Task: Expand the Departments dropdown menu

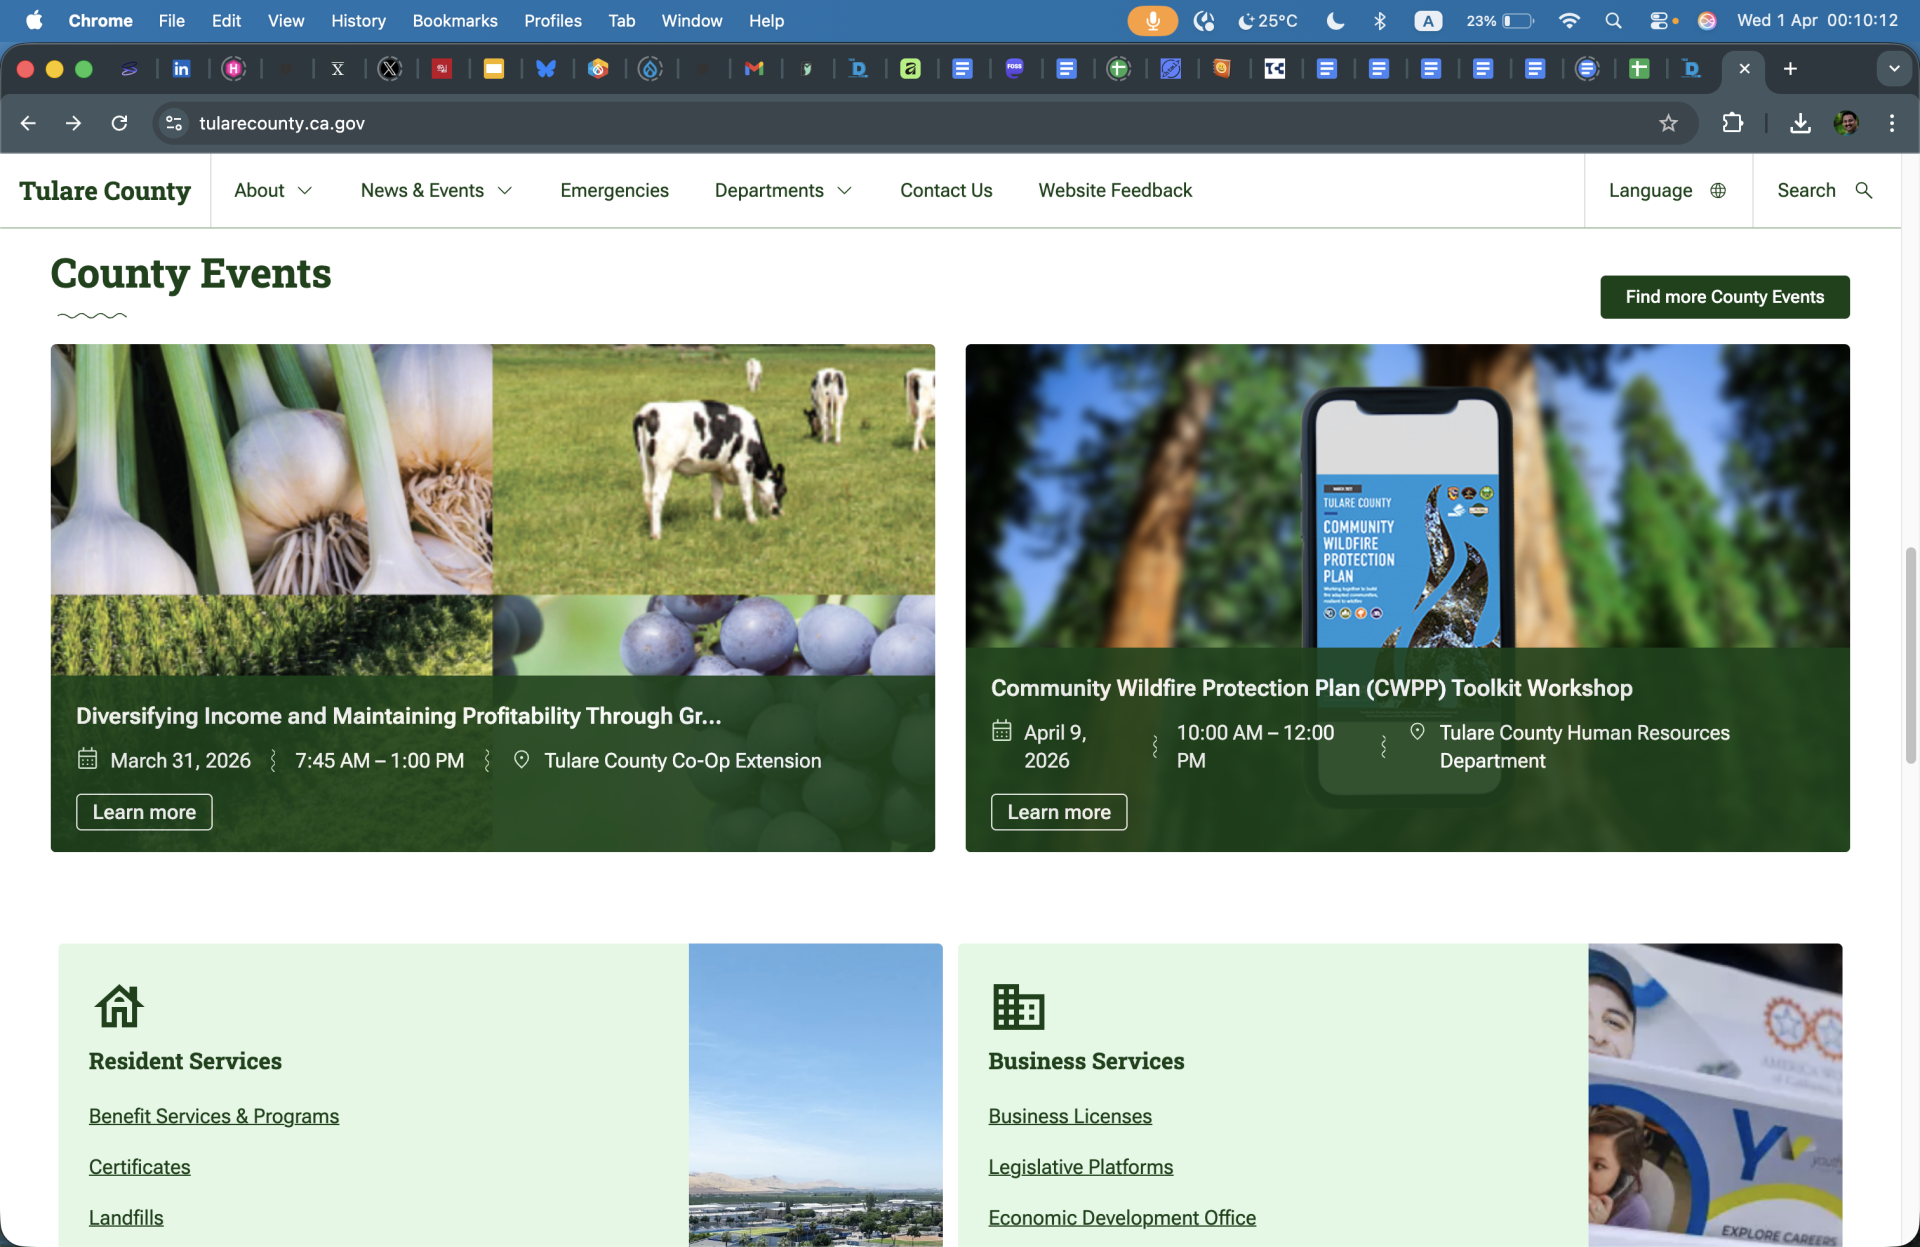Action: pos(783,191)
